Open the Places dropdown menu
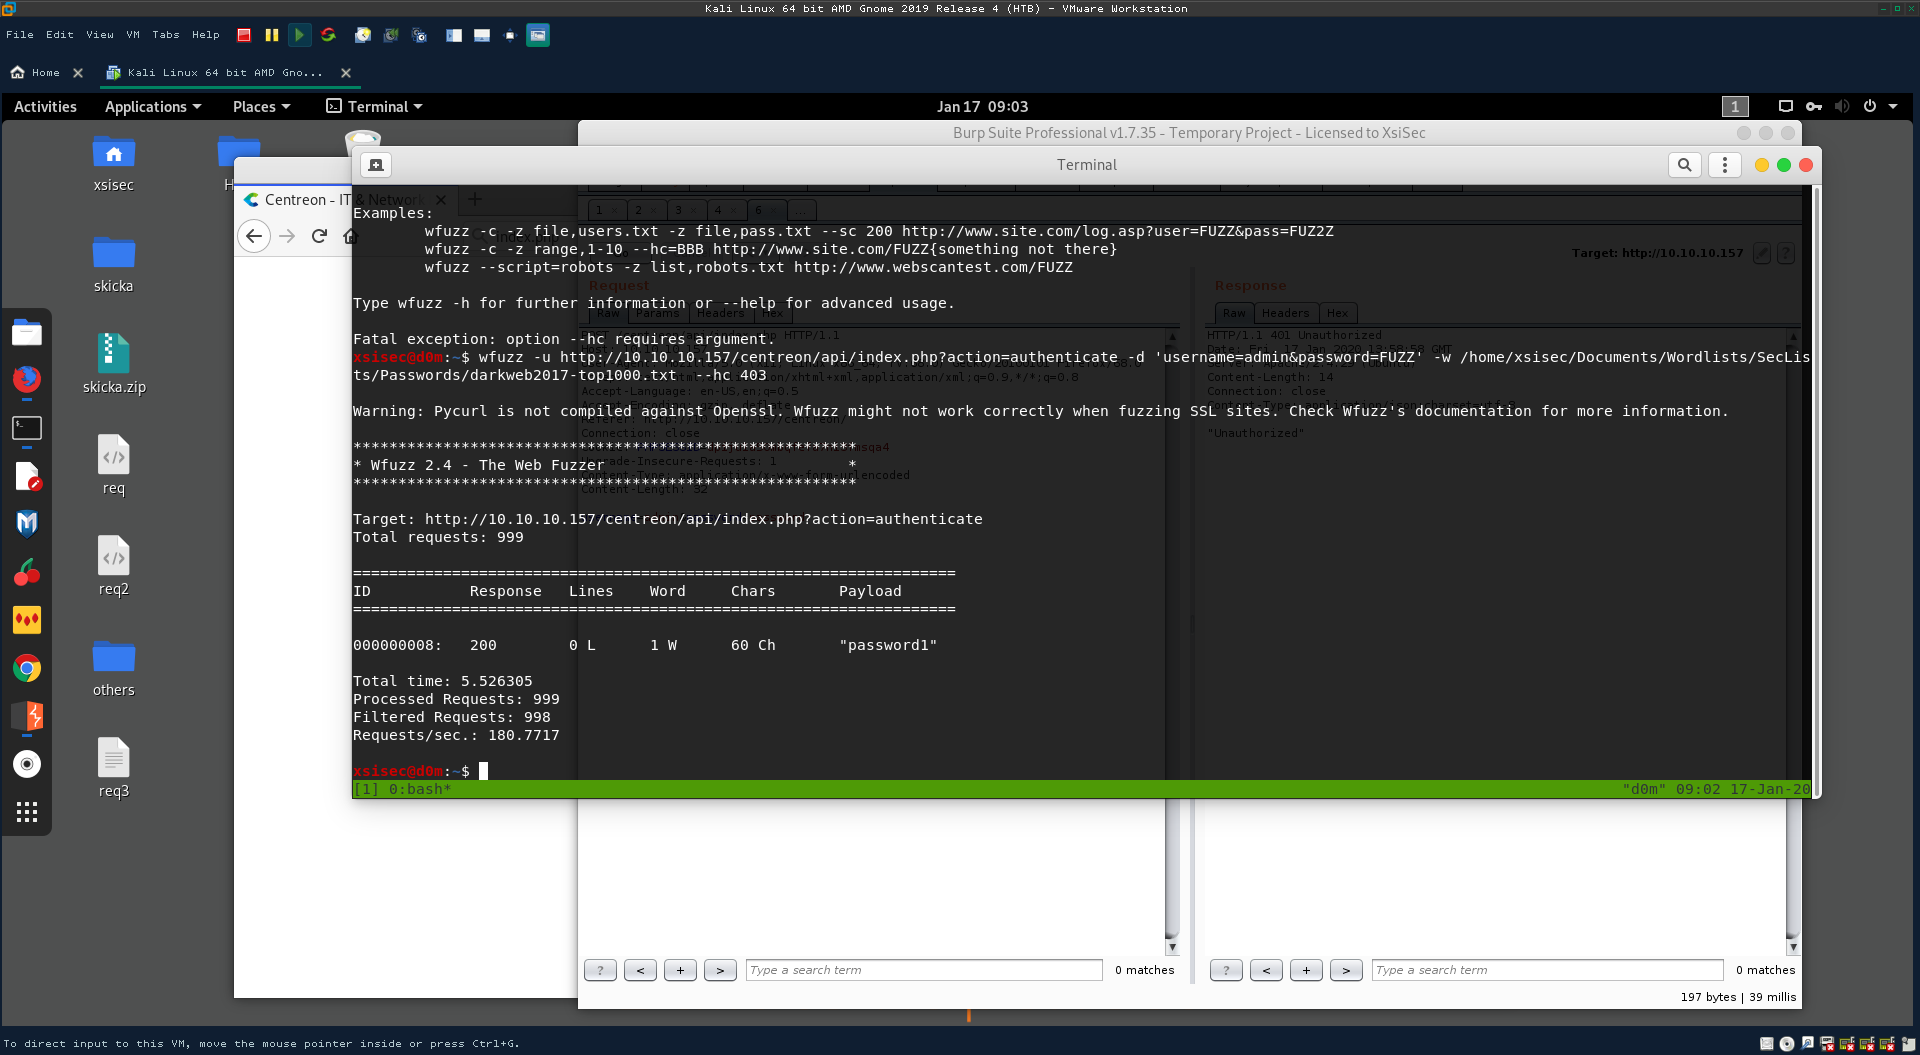This screenshot has height=1055, width=1920. point(261,107)
